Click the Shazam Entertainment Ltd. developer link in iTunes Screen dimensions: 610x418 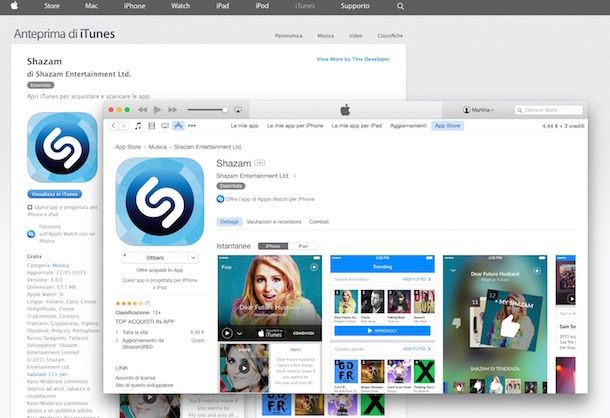coord(253,176)
